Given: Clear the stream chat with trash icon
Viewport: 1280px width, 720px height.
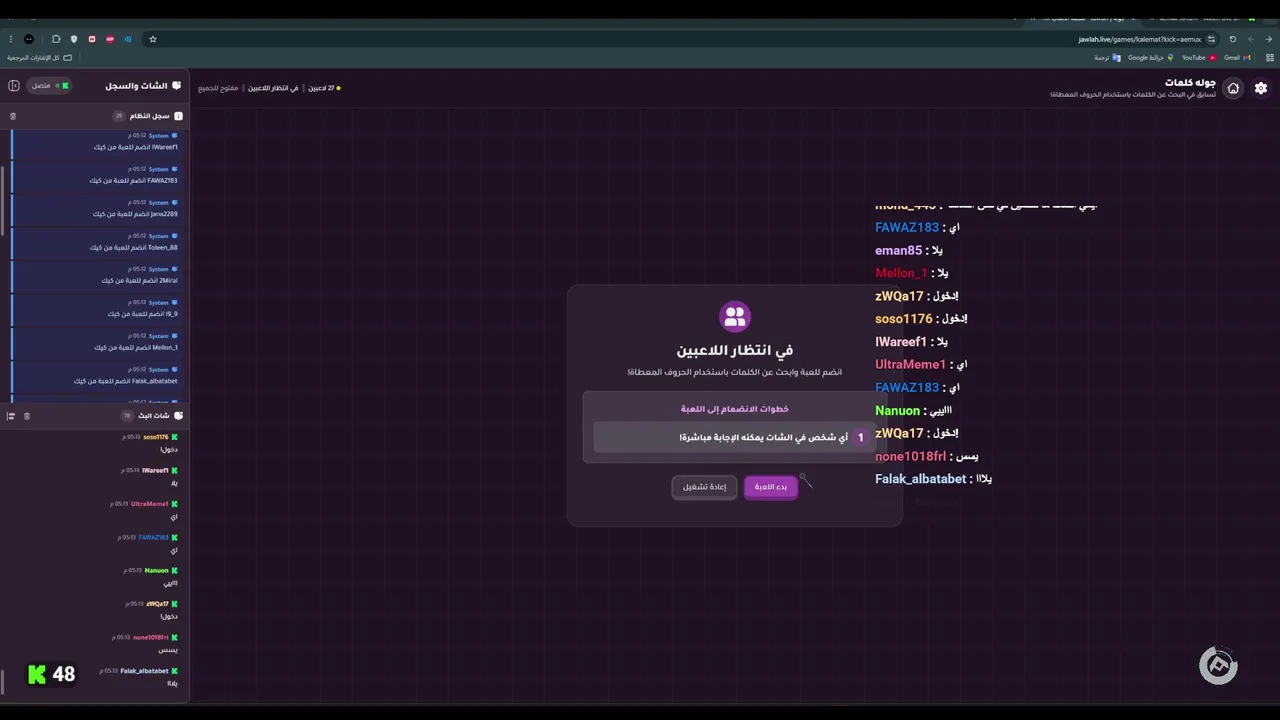Looking at the screenshot, I should [x=27, y=416].
